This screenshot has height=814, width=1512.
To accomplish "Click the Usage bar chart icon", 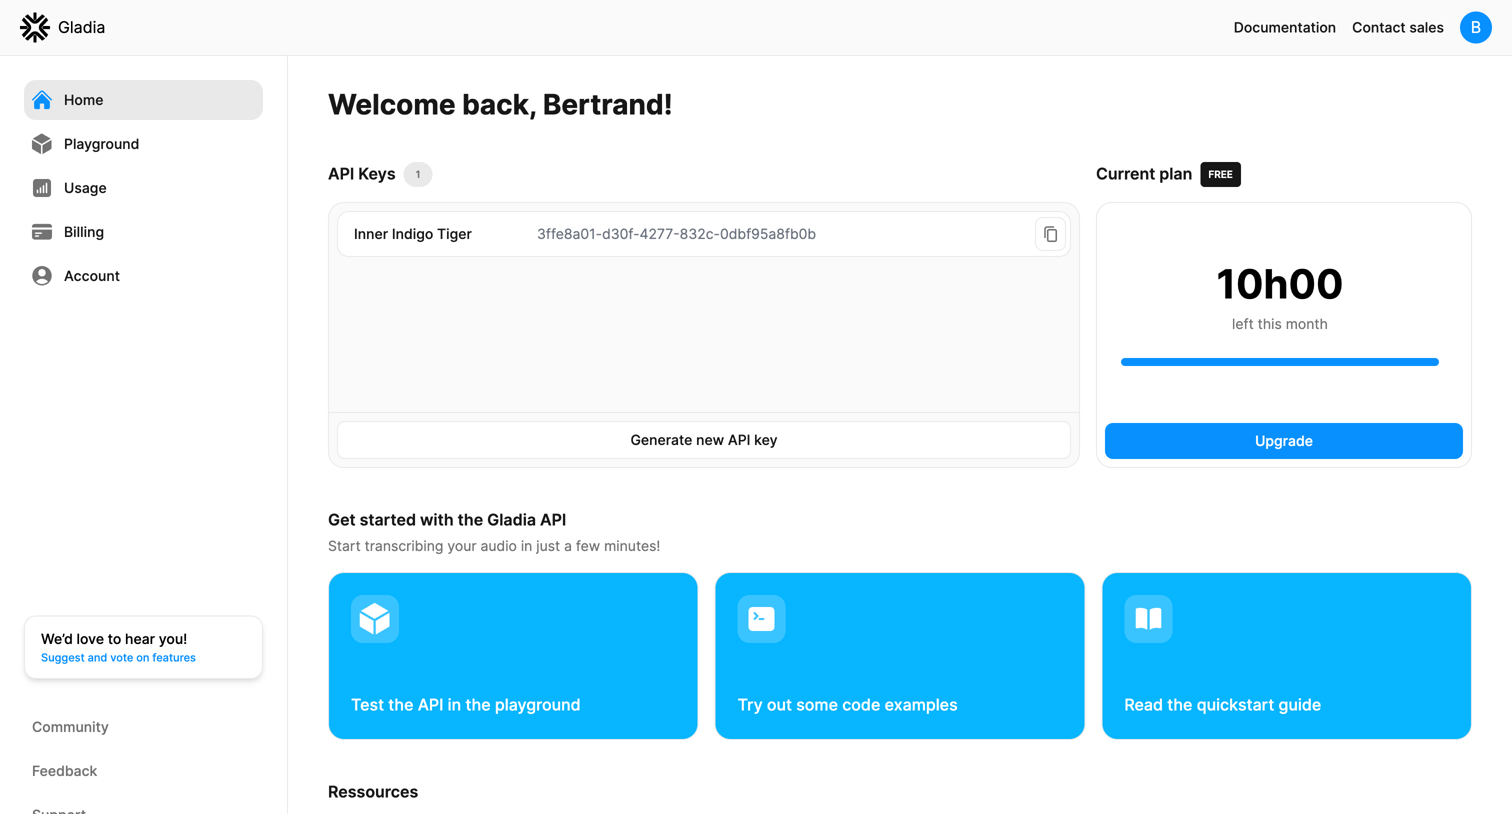I will 42,188.
